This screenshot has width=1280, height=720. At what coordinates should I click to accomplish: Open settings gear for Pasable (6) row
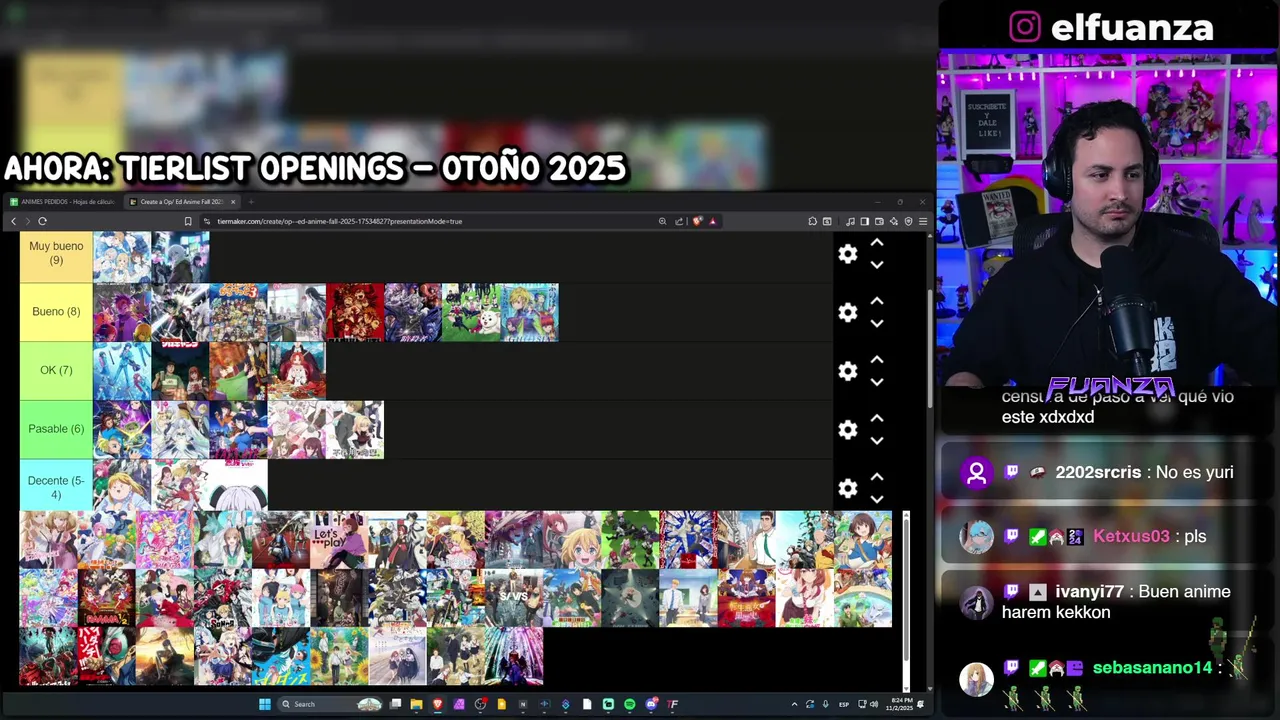click(x=848, y=429)
